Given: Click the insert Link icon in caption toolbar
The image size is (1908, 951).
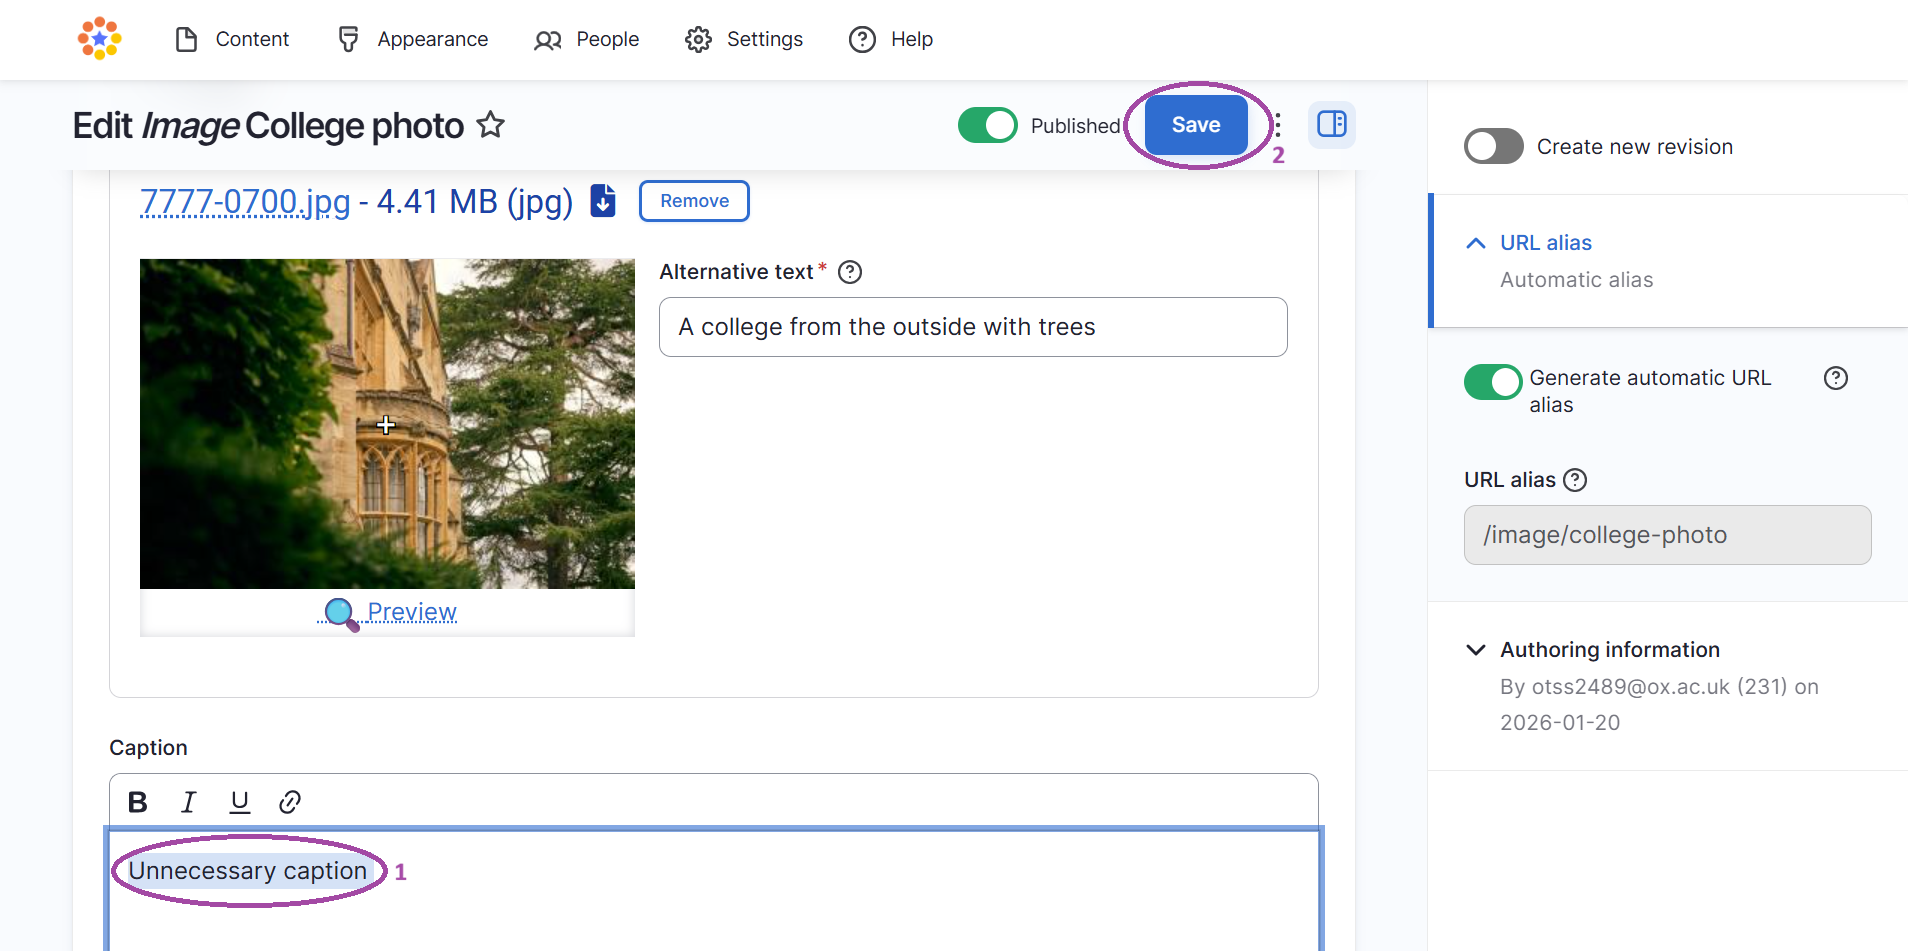Looking at the screenshot, I should 290,801.
